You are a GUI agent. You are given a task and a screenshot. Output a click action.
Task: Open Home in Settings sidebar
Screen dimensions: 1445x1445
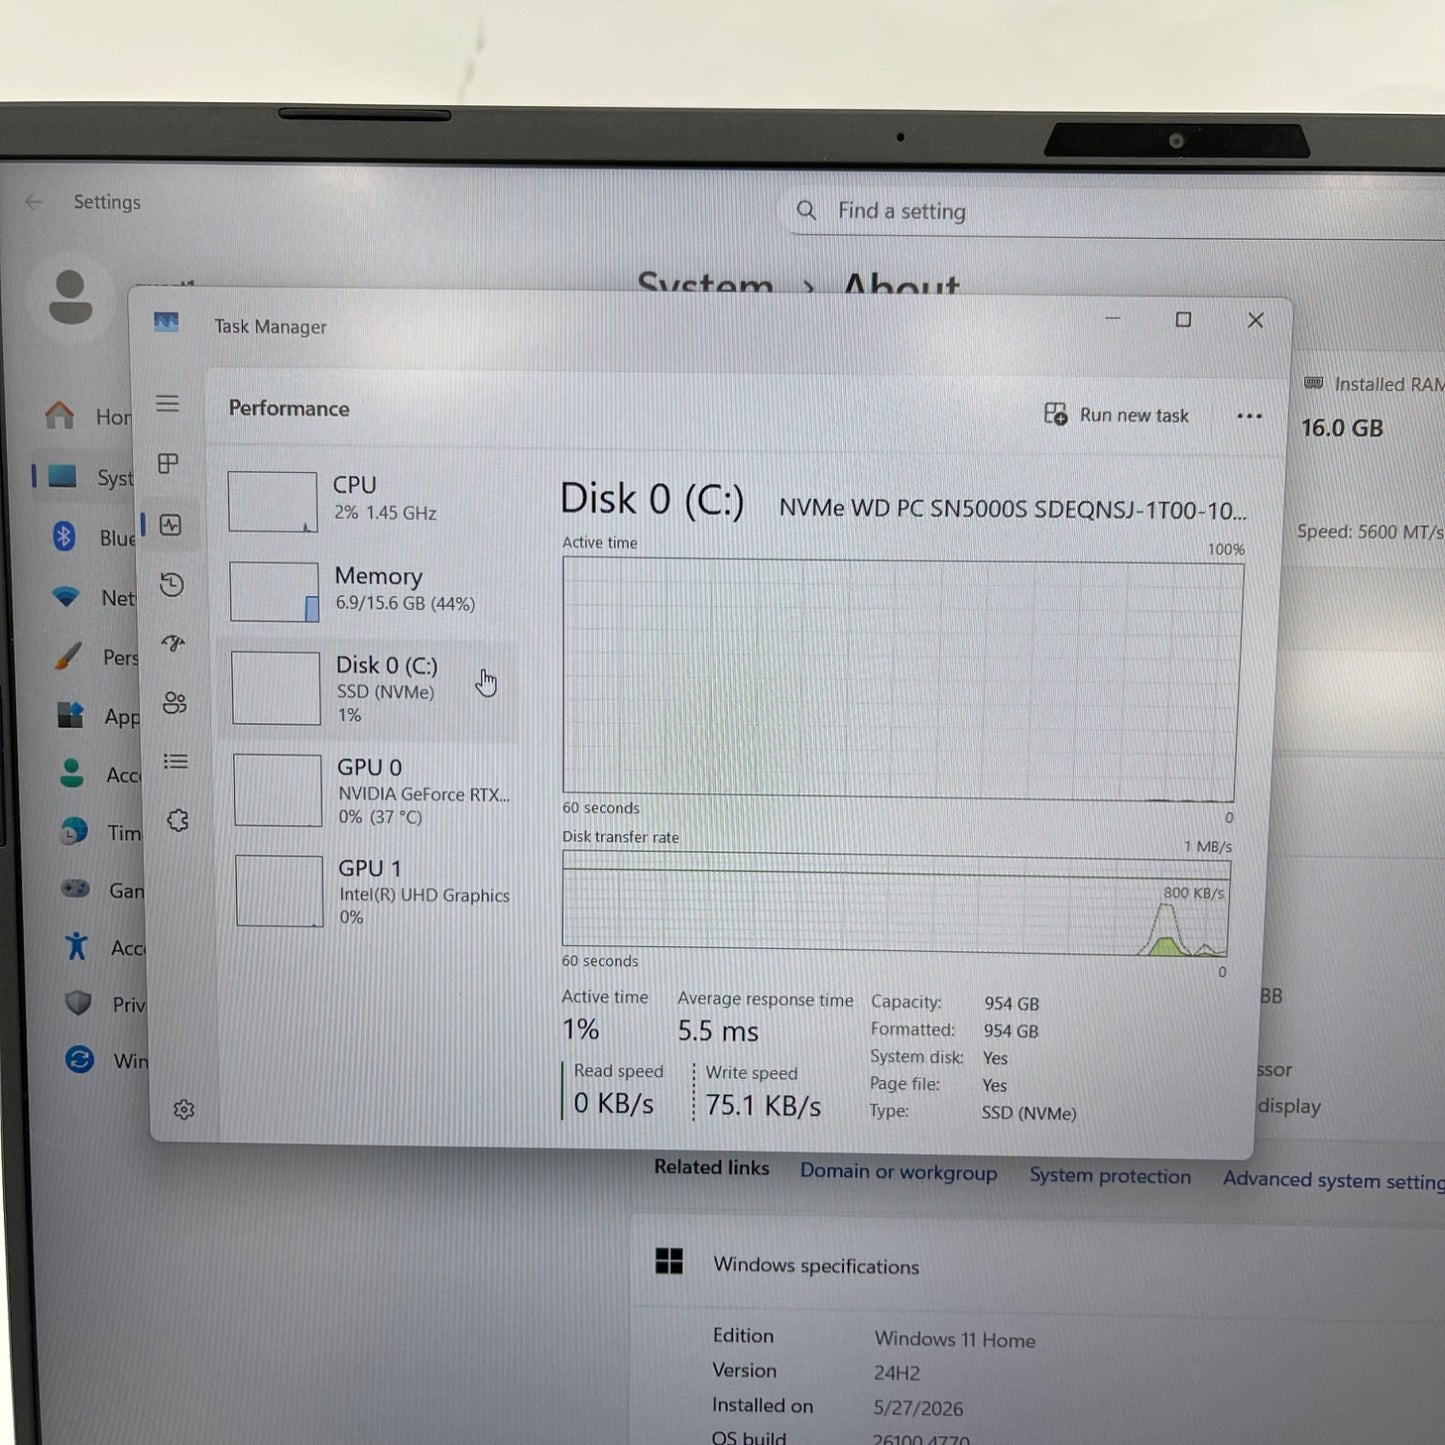pyautogui.click(x=88, y=415)
